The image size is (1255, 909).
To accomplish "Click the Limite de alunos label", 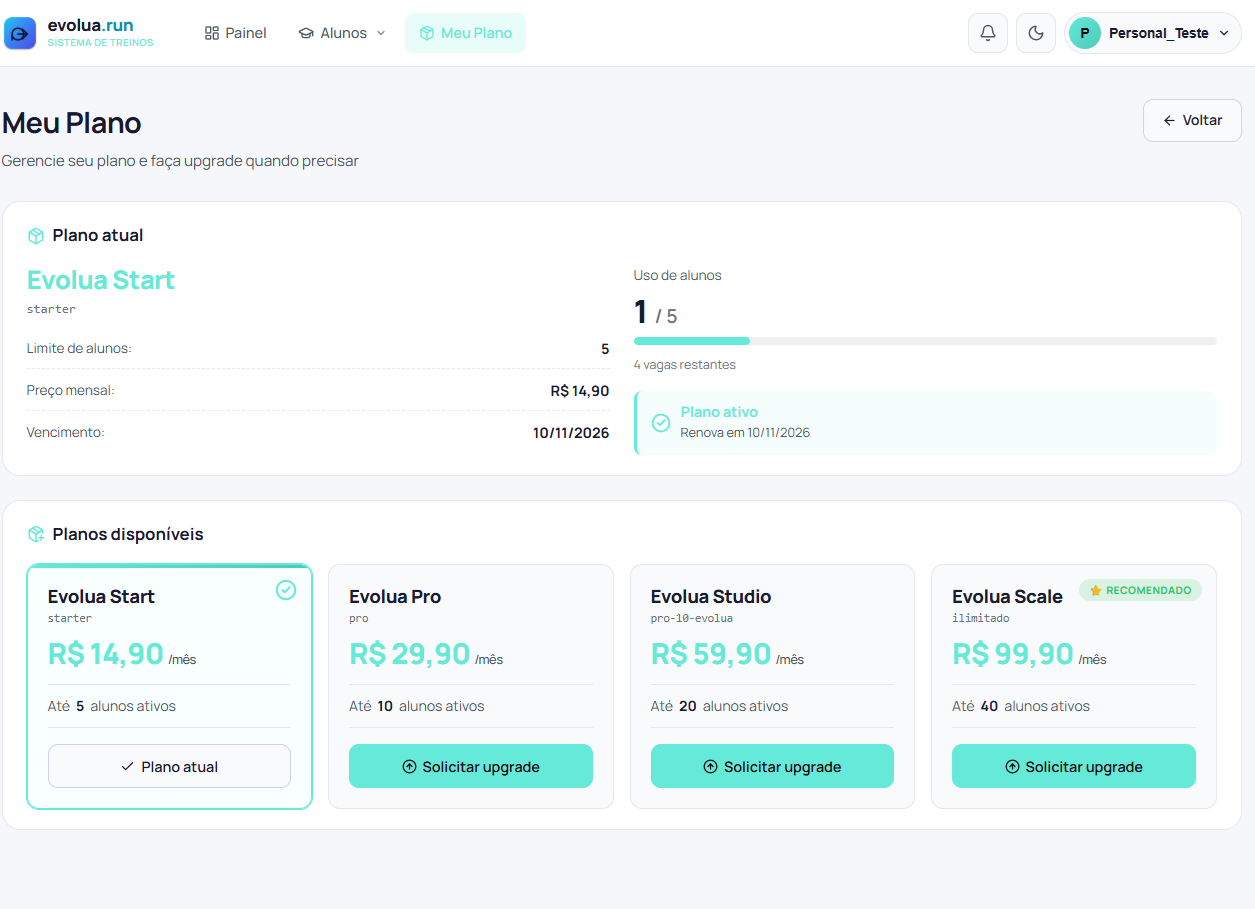I will coord(79,348).
